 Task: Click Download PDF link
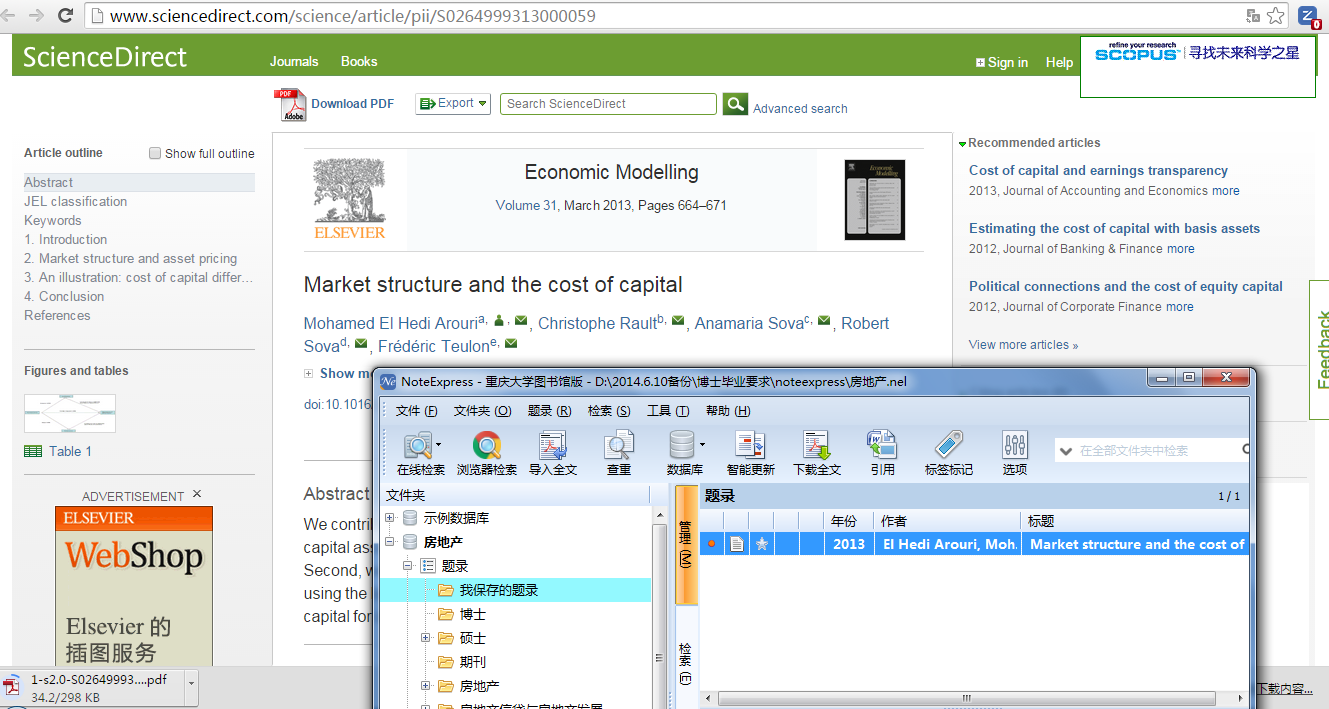point(352,103)
